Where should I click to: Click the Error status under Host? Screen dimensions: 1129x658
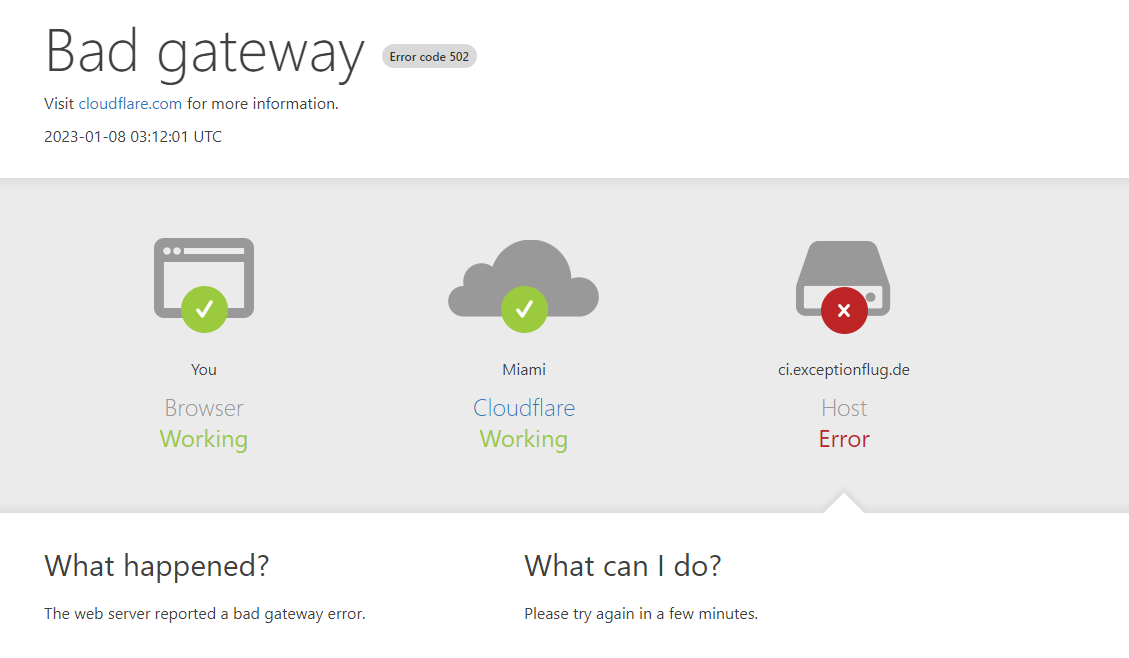tap(843, 439)
